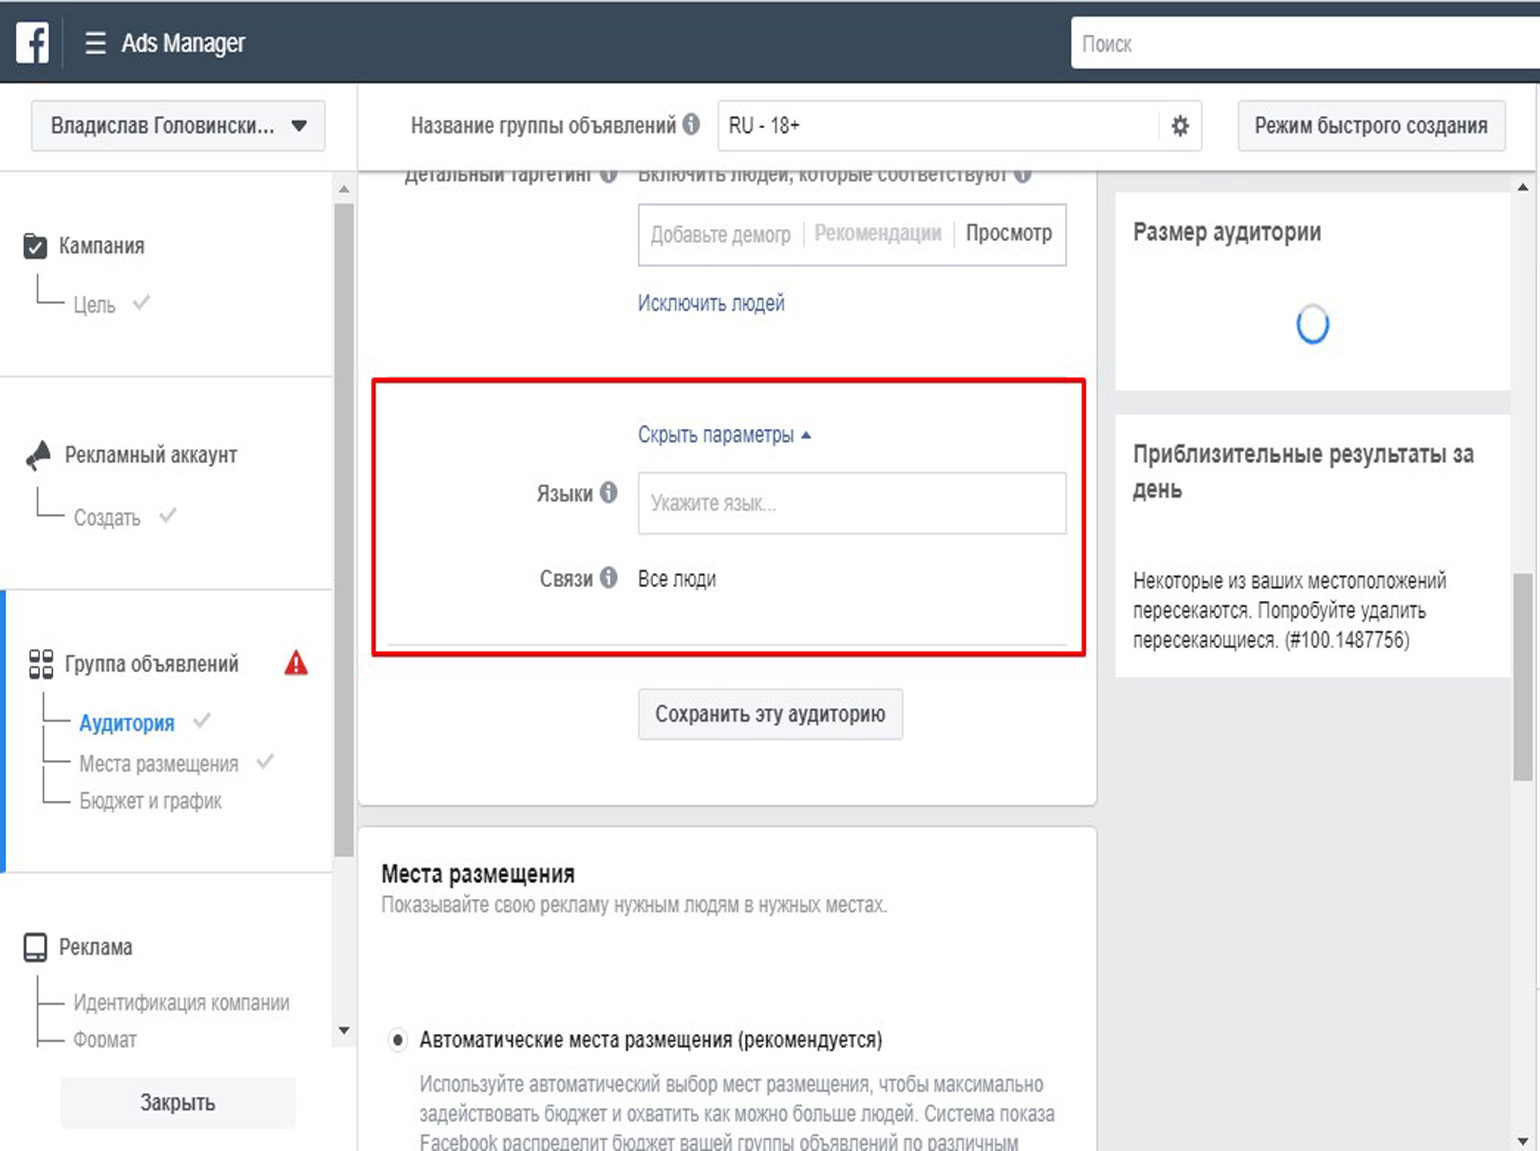Screen dimensions: 1540x1151
Task: Click info icon beside Название группы объявлений
Action: 691,125
